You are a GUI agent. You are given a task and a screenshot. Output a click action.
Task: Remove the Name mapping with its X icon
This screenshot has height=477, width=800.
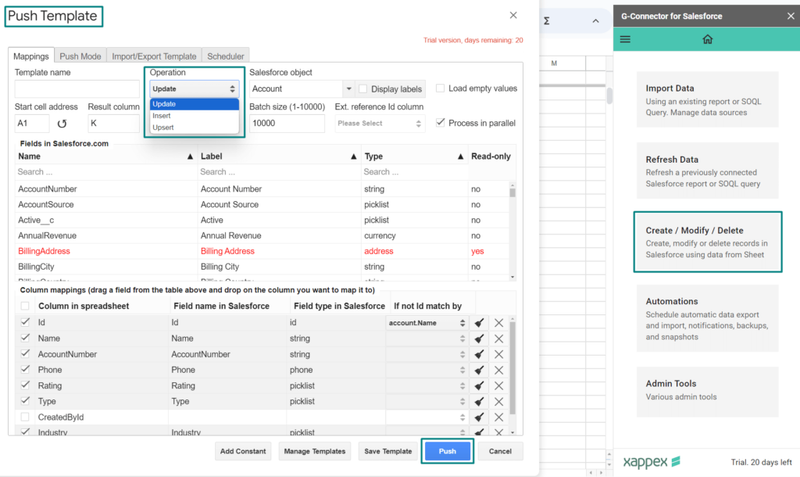pyautogui.click(x=498, y=339)
